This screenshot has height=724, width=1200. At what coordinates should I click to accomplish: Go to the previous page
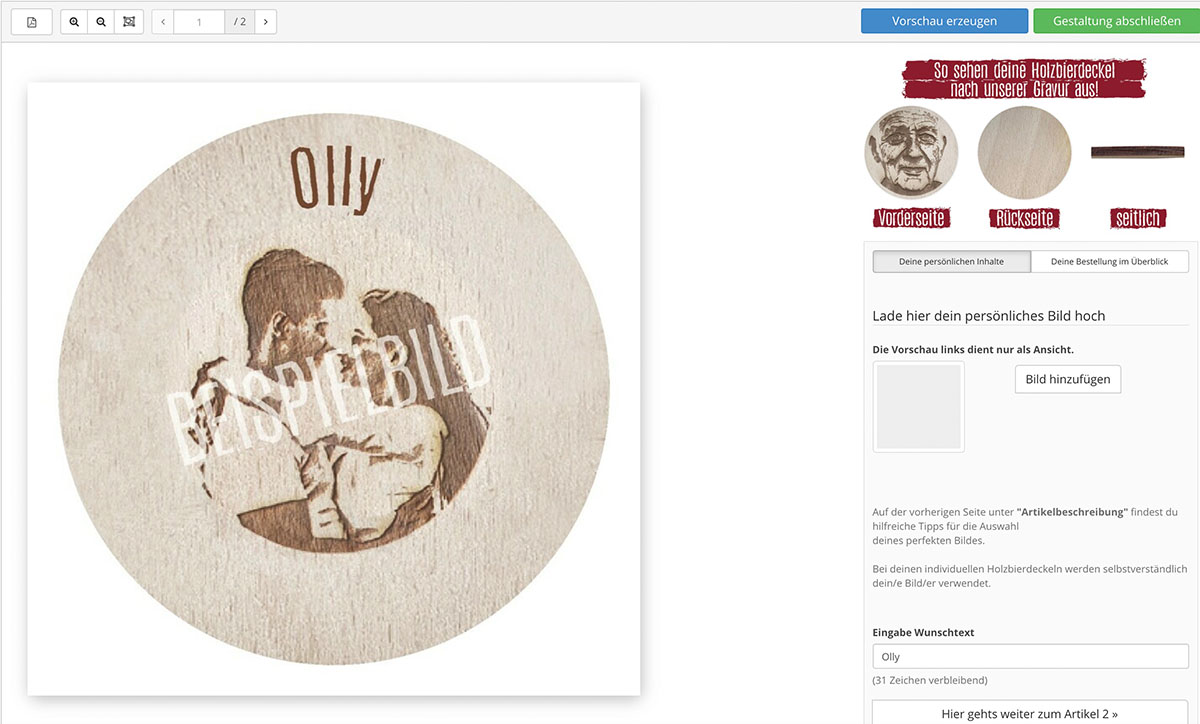(163, 21)
